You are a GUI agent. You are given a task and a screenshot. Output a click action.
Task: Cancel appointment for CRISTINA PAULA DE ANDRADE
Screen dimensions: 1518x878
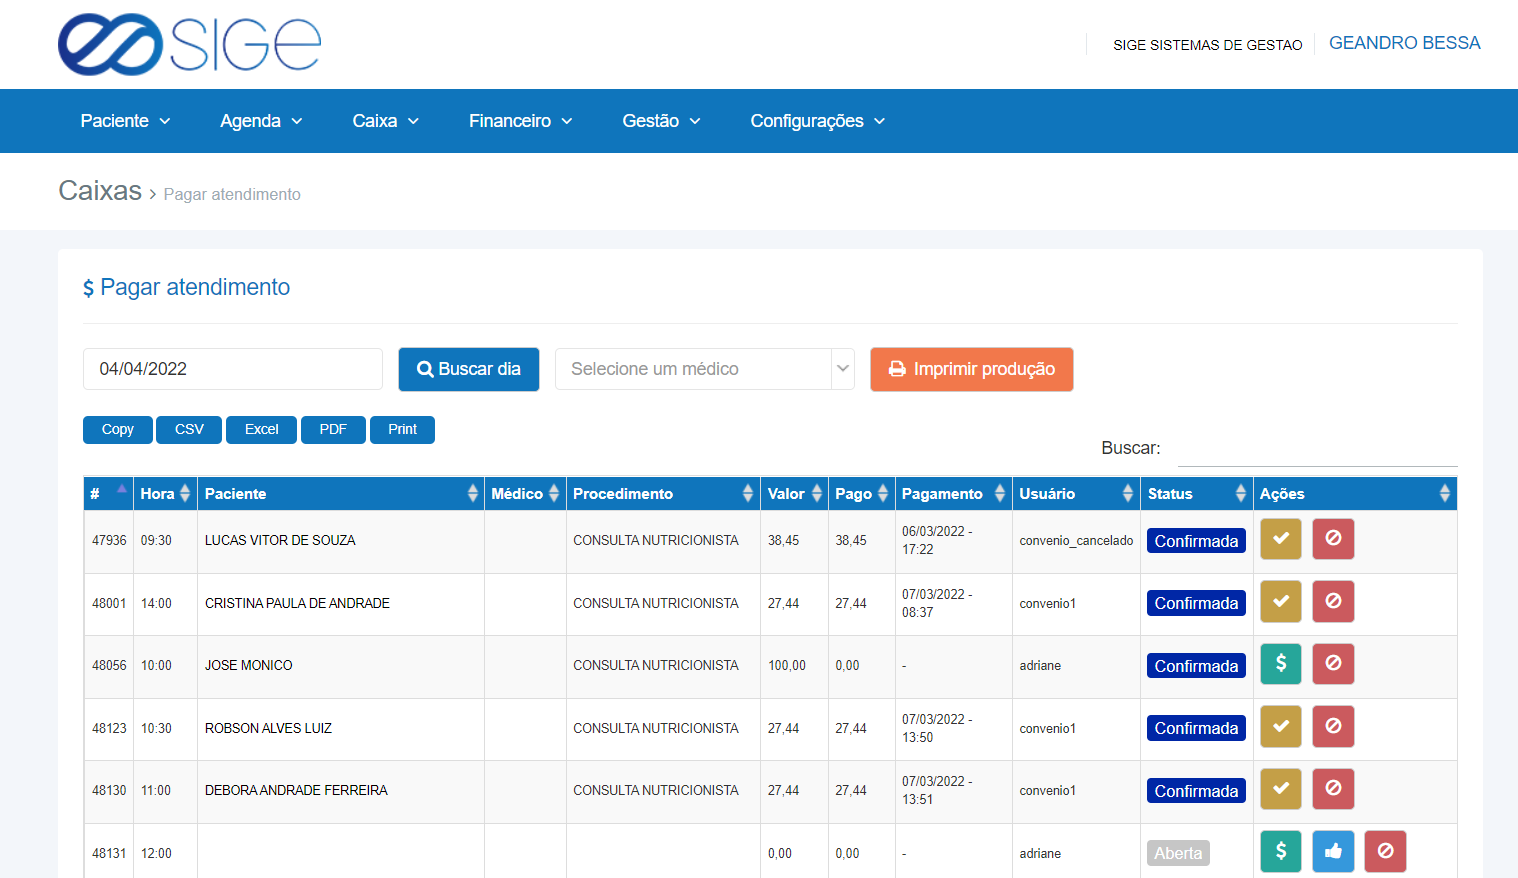[1333, 601]
